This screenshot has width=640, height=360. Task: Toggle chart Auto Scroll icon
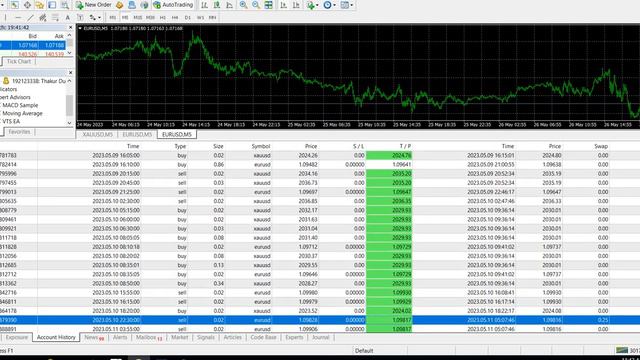[x=283, y=5]
